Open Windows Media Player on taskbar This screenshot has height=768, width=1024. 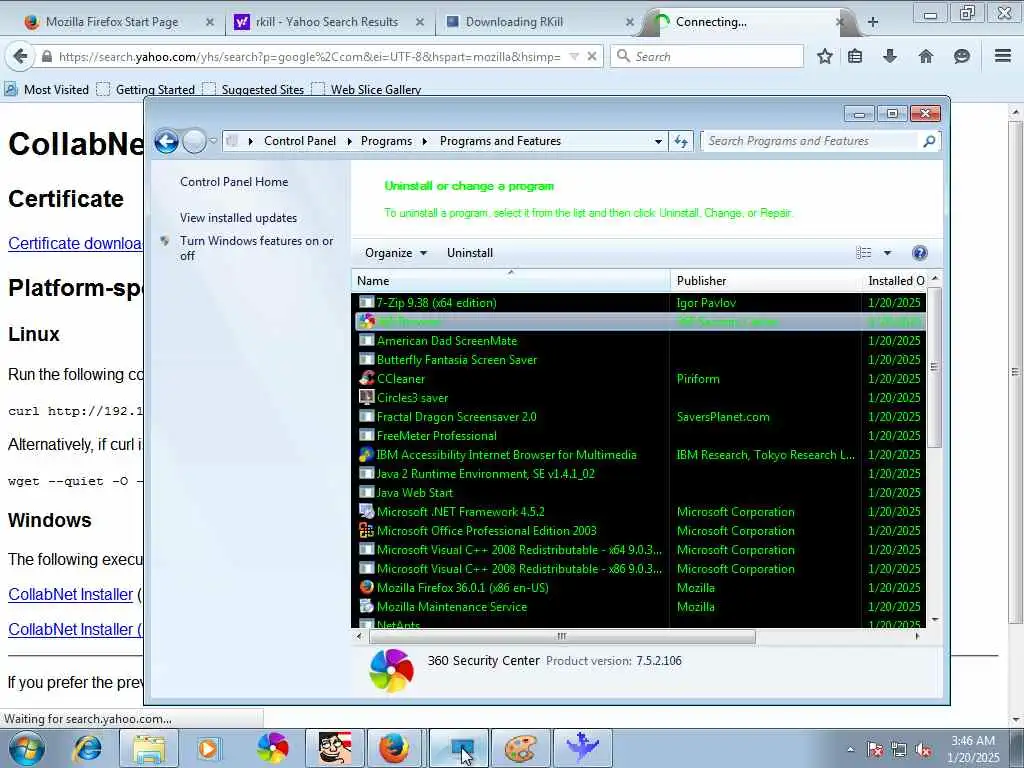click(x=209, y=748)
